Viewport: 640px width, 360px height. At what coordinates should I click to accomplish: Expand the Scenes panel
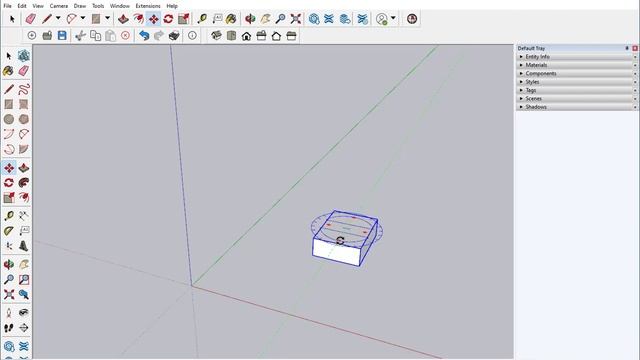tap(577, 98)
